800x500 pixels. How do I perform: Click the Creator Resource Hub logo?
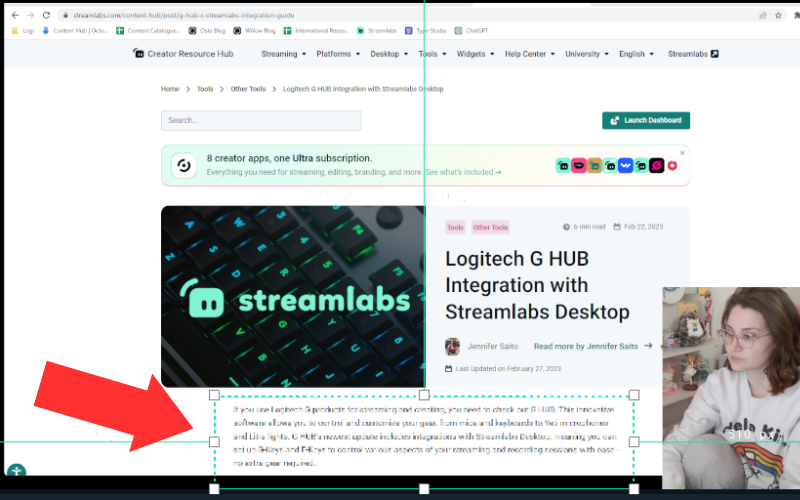[183, 54]
